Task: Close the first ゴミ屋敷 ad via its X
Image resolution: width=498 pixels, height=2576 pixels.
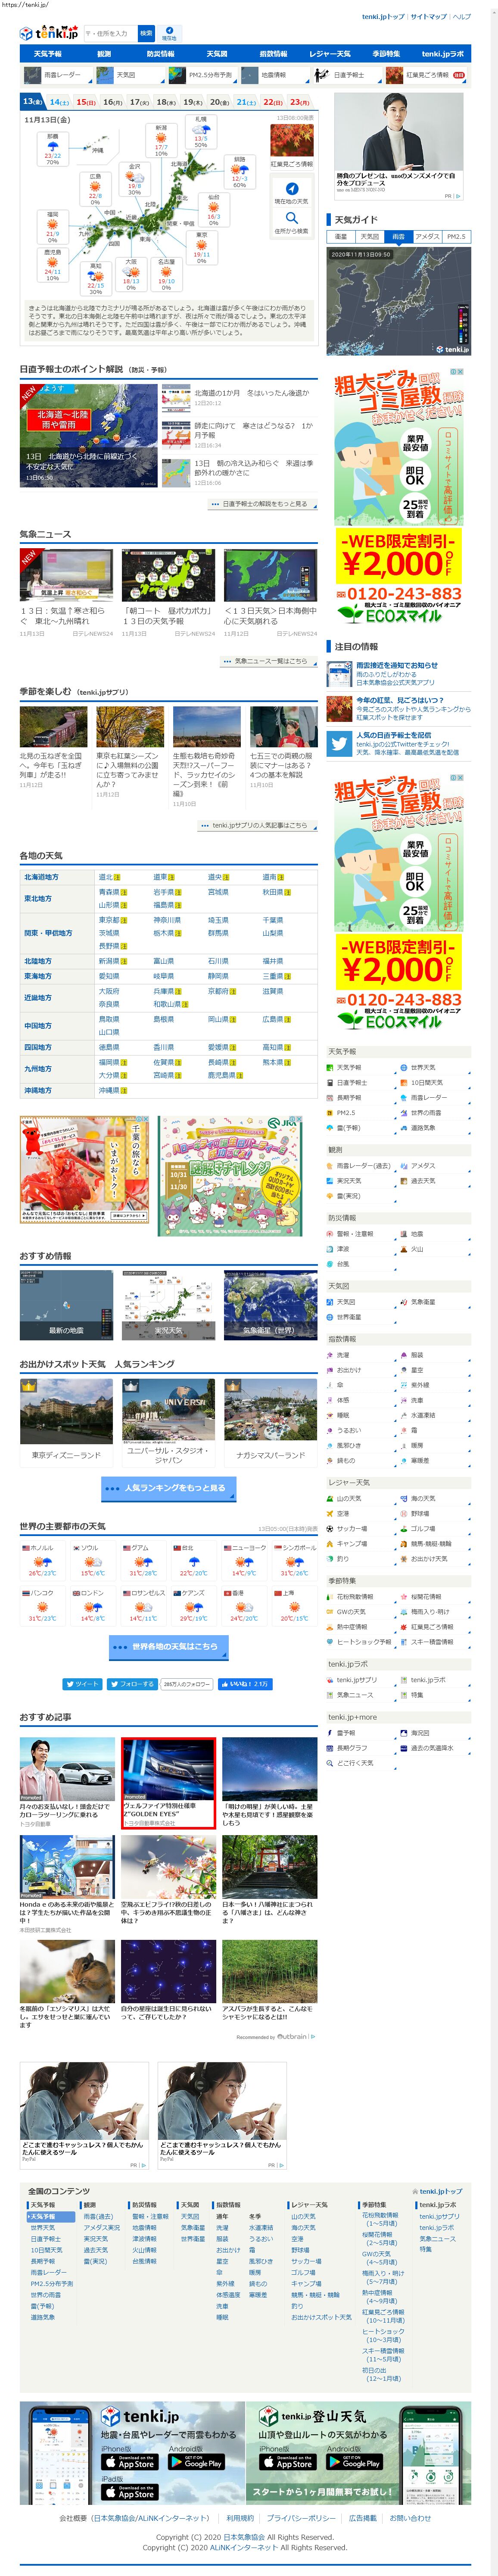Action: coord(460,371)
